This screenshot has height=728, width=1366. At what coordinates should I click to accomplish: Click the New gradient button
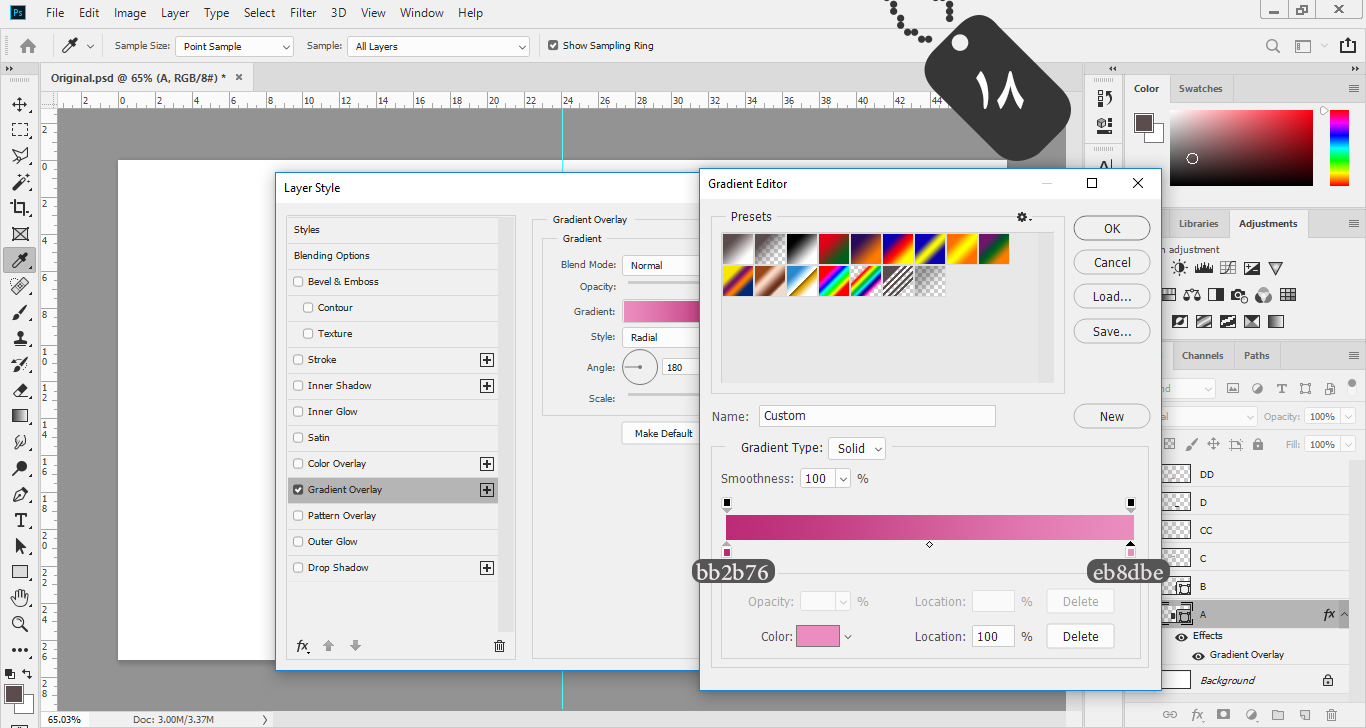[x=1112, y=417]
